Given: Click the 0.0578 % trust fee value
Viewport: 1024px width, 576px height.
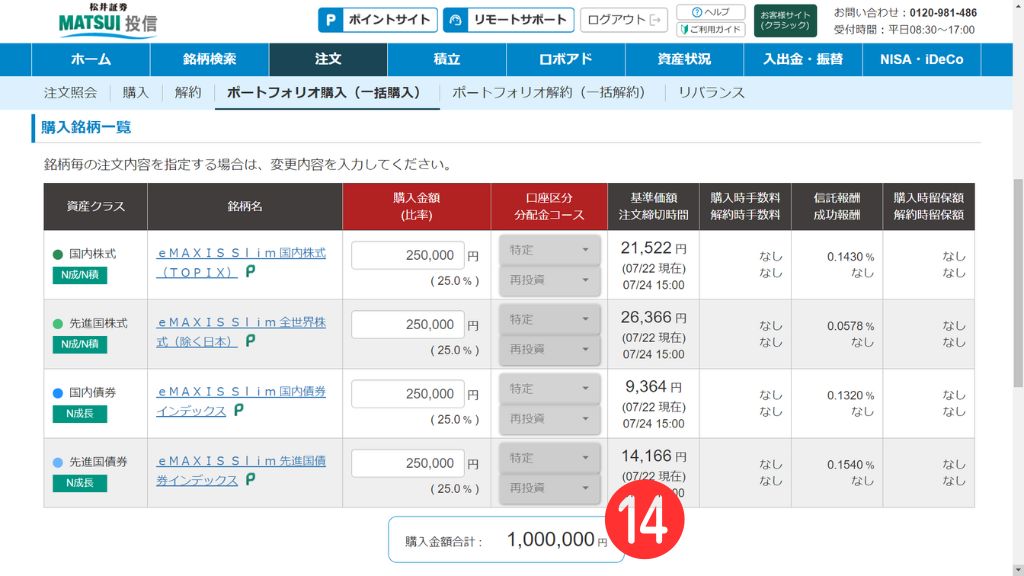Looking at the screenshot, I should [x=850, y=326].
